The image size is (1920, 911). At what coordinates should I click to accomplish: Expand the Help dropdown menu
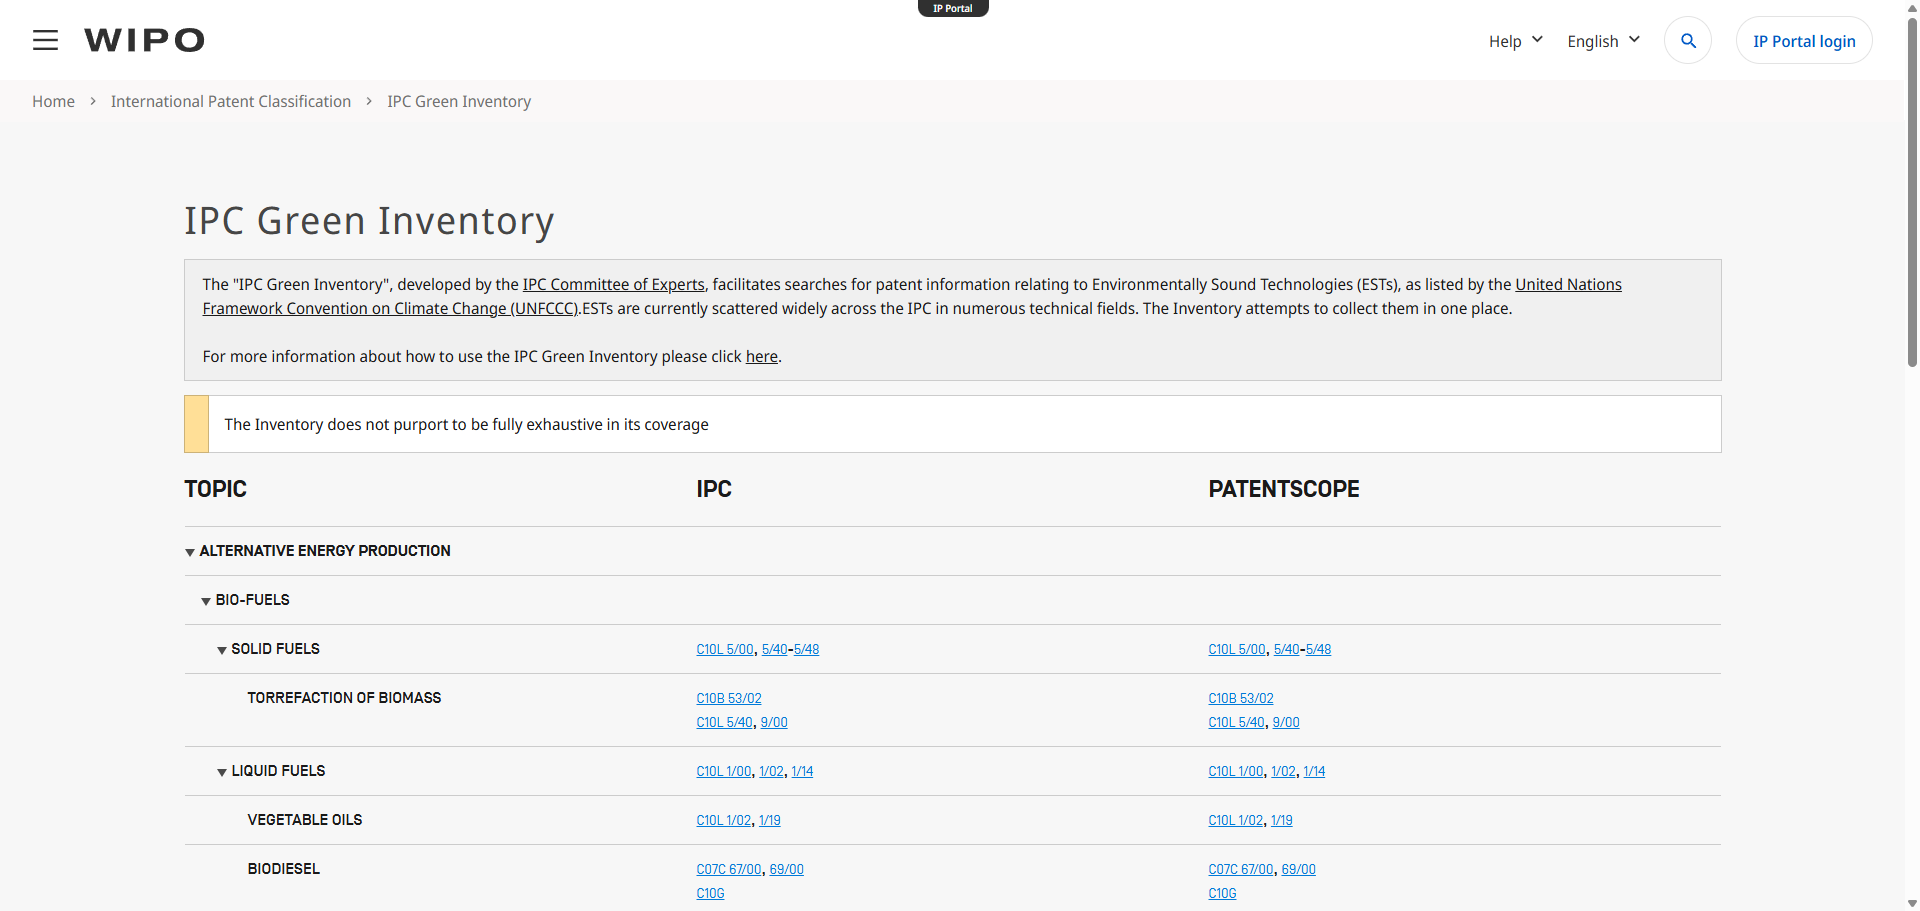tap(1515, 41)
